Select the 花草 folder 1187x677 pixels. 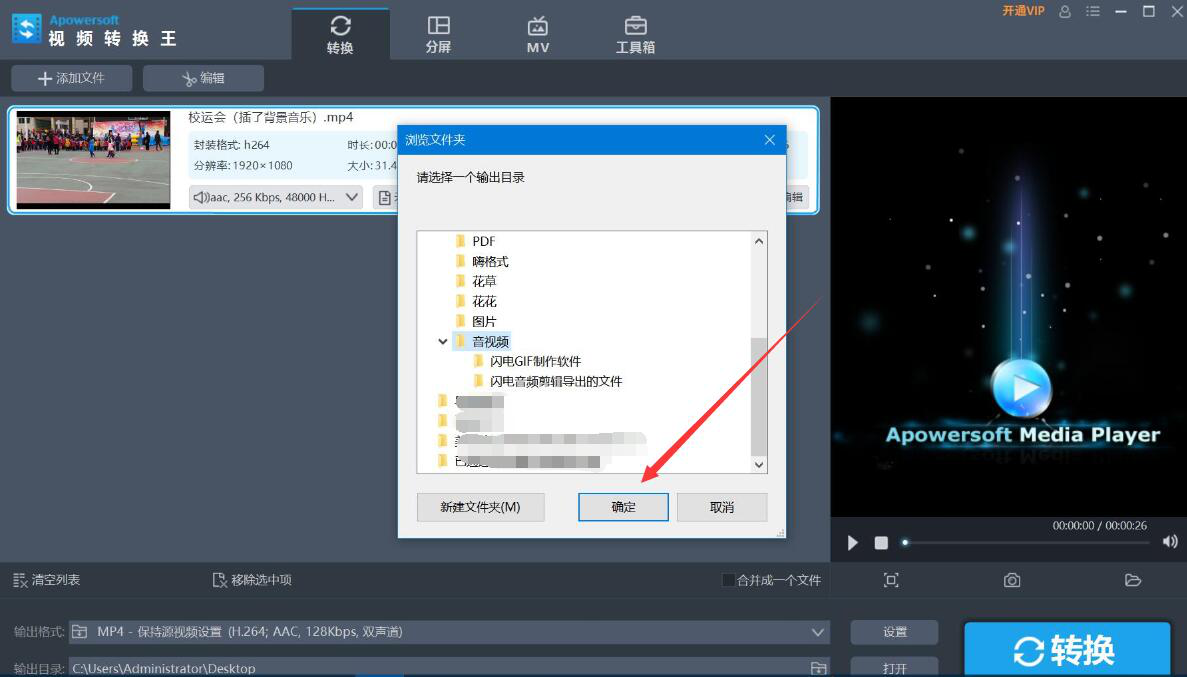click(x=475, y=281)
